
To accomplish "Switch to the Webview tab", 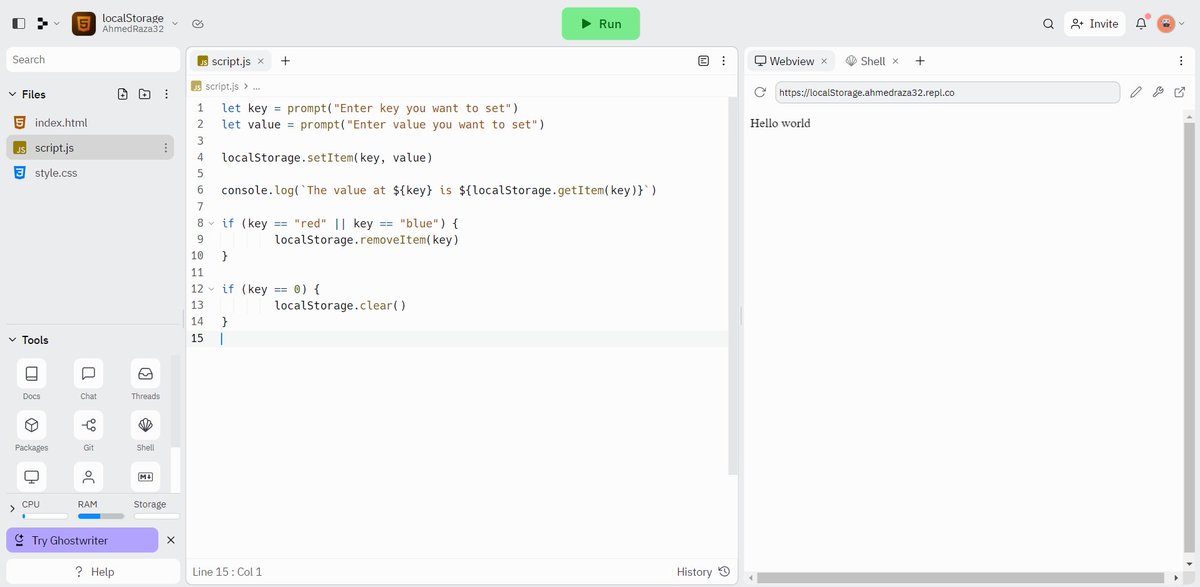I will [x=789, y=60].
